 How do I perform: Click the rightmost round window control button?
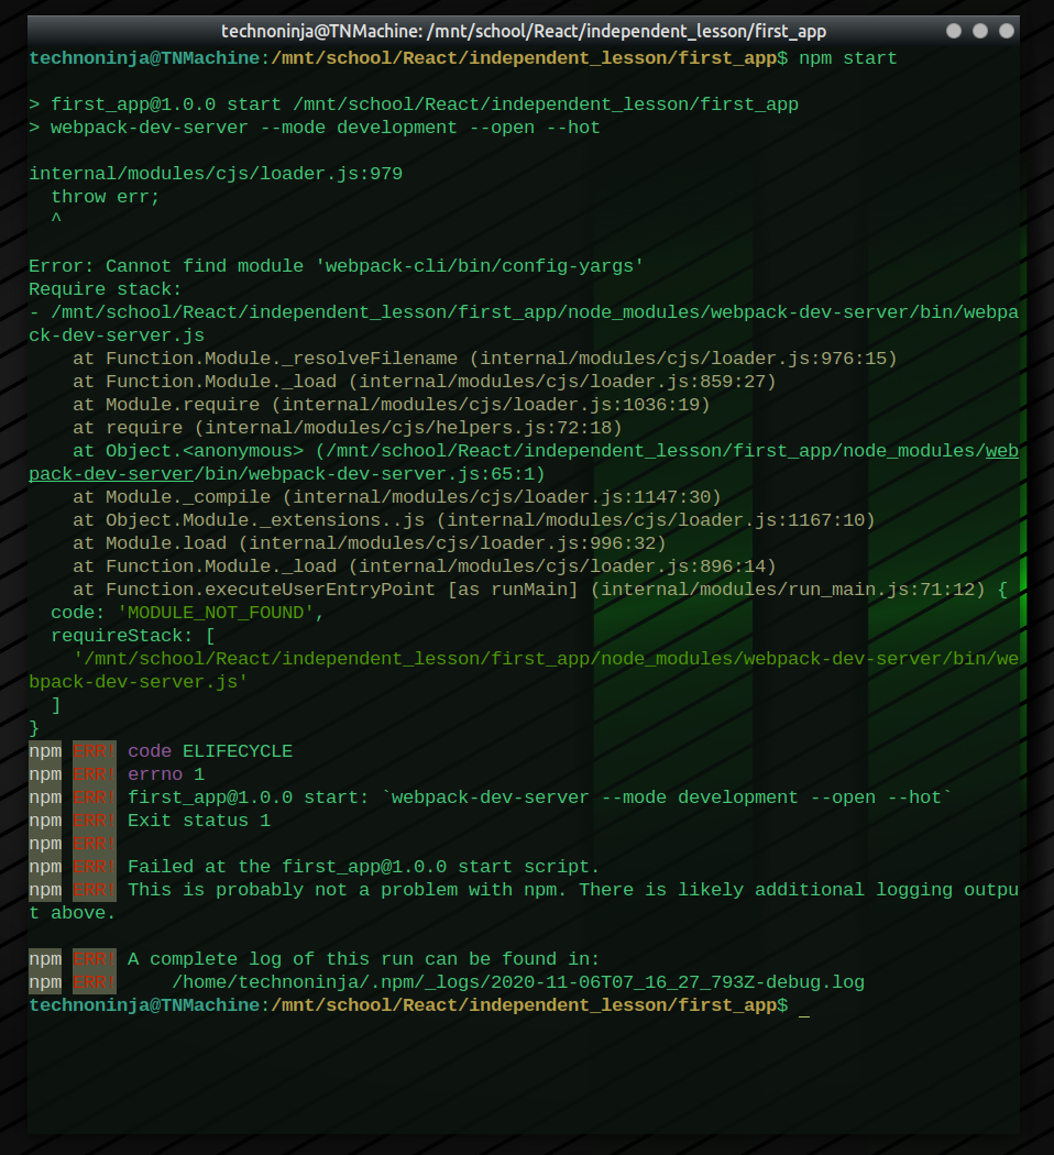1006,31
